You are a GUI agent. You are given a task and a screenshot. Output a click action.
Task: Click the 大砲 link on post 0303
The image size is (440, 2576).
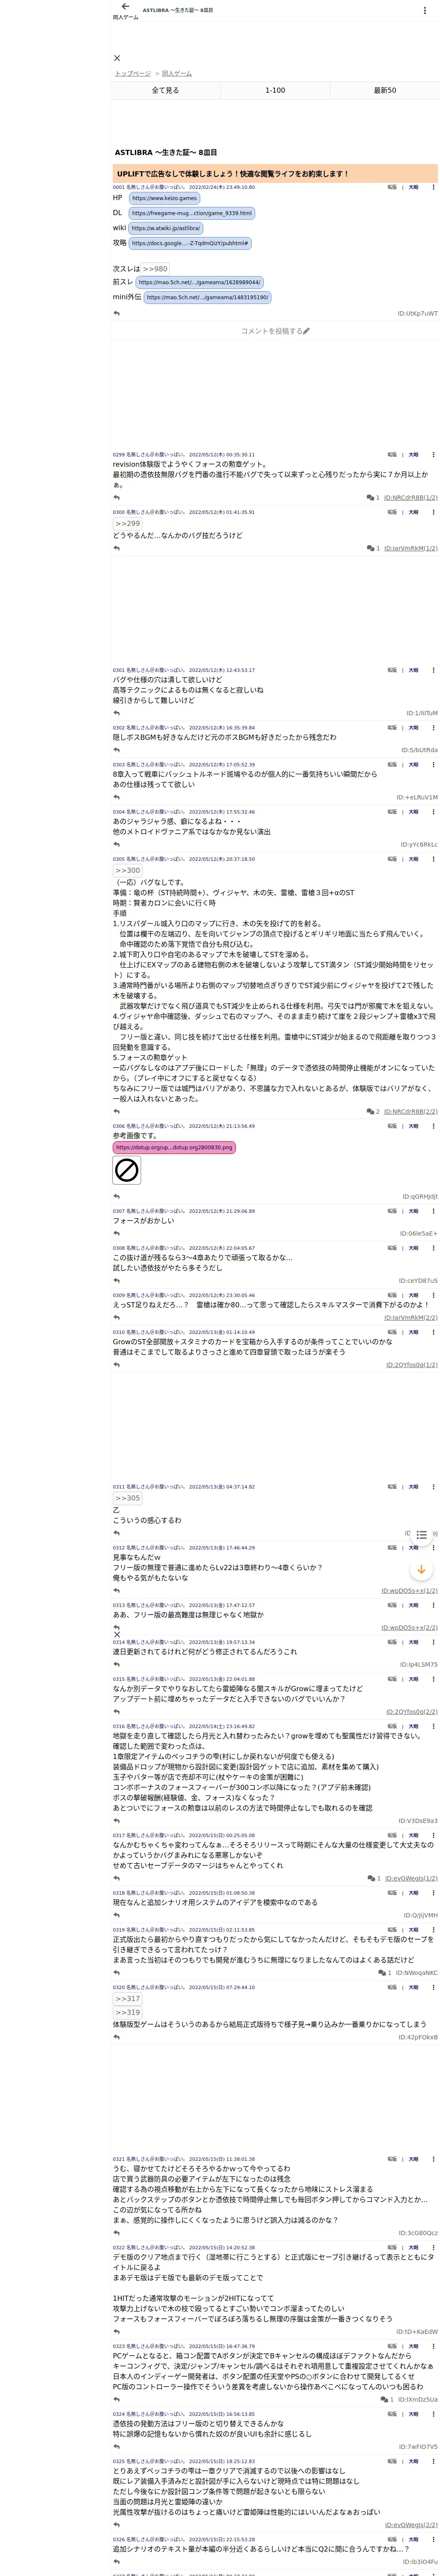point(413,765)
